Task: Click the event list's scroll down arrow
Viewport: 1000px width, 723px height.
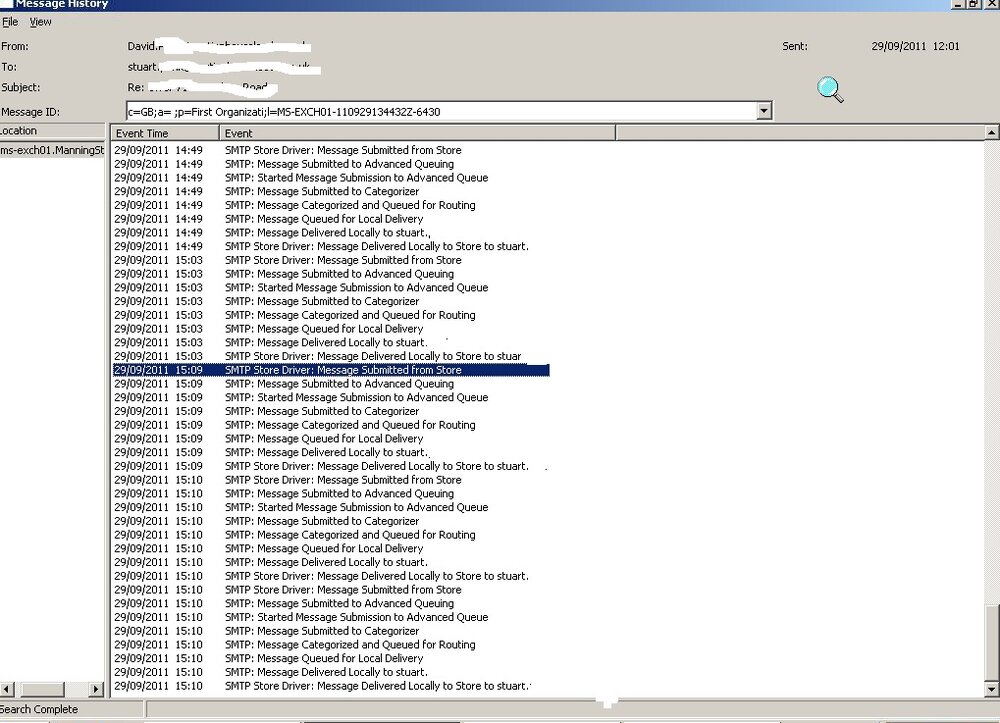Action: pos(992,689)
